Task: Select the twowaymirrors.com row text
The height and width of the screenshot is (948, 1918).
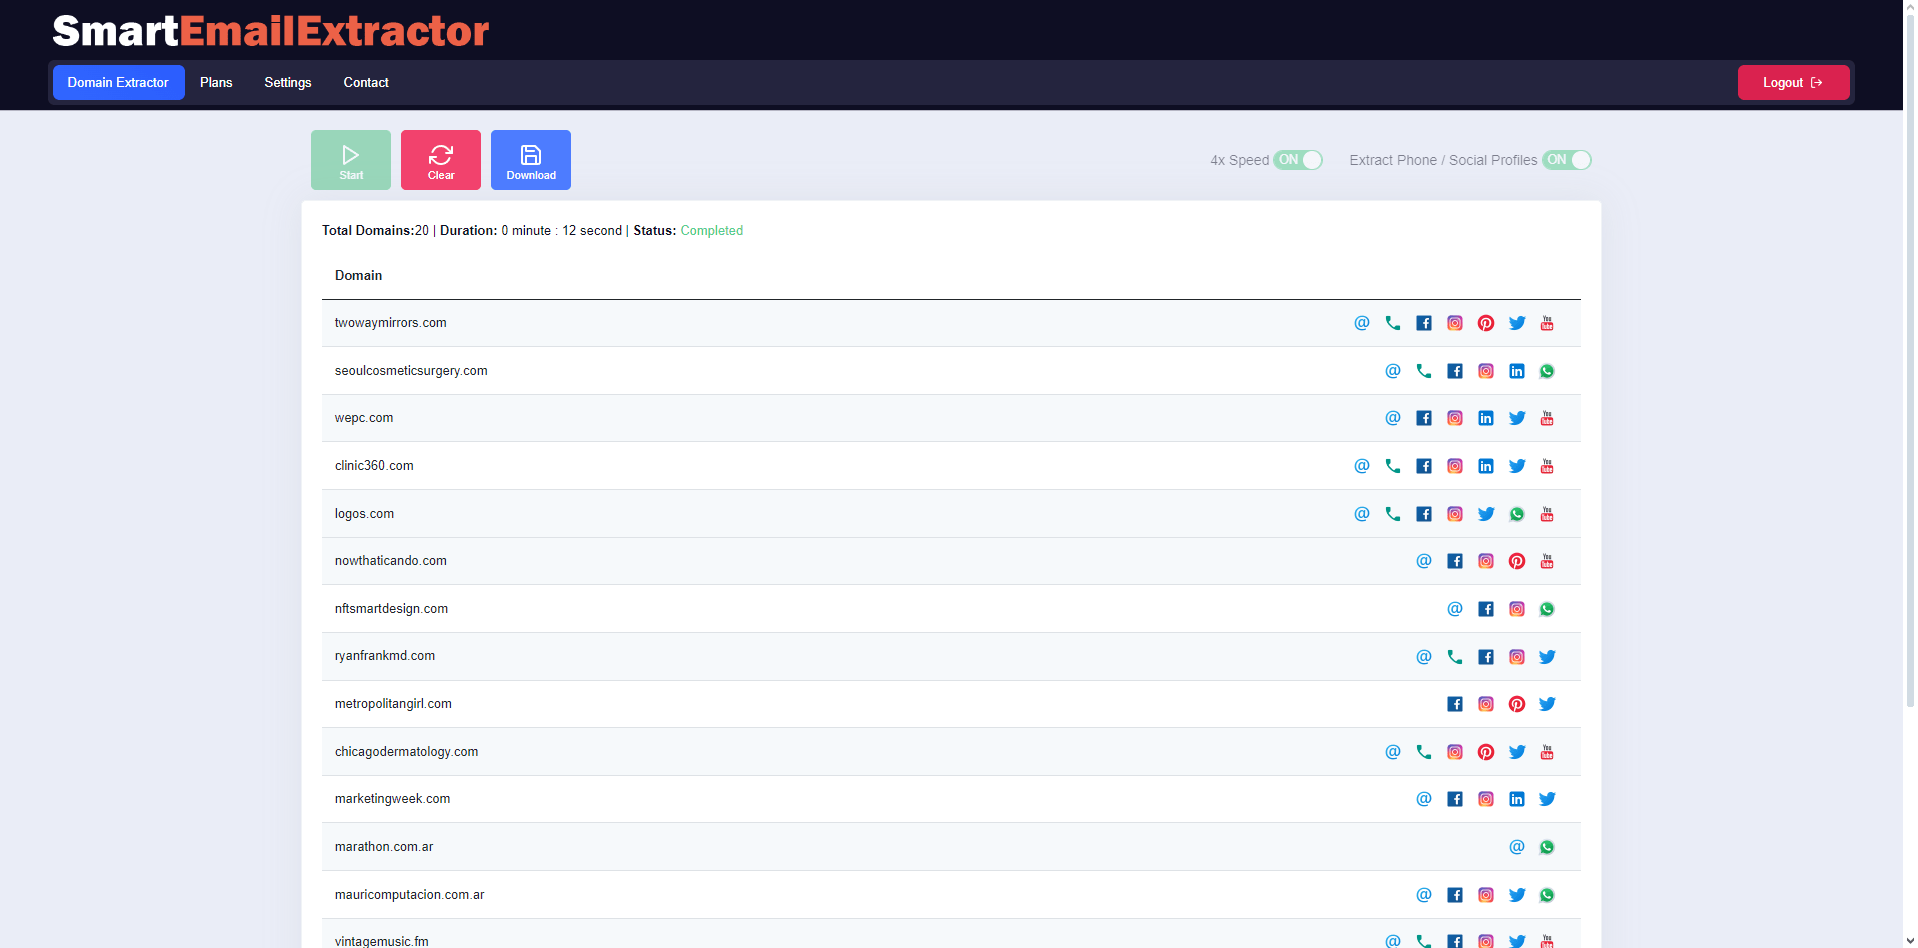Action: click(x=391, y=323)
